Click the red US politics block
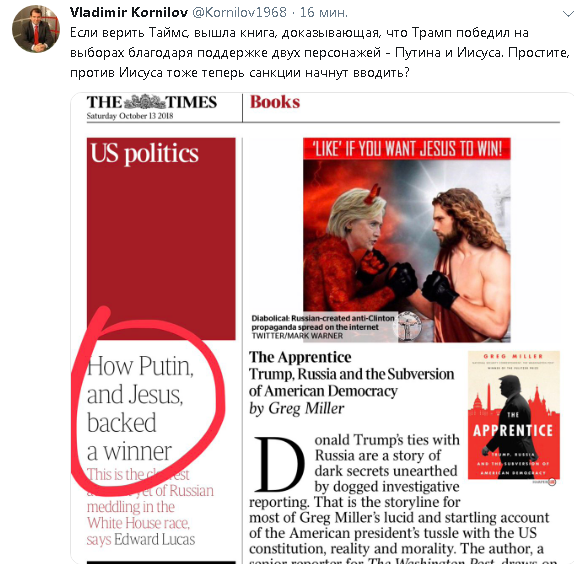 (x=161, y=239)
